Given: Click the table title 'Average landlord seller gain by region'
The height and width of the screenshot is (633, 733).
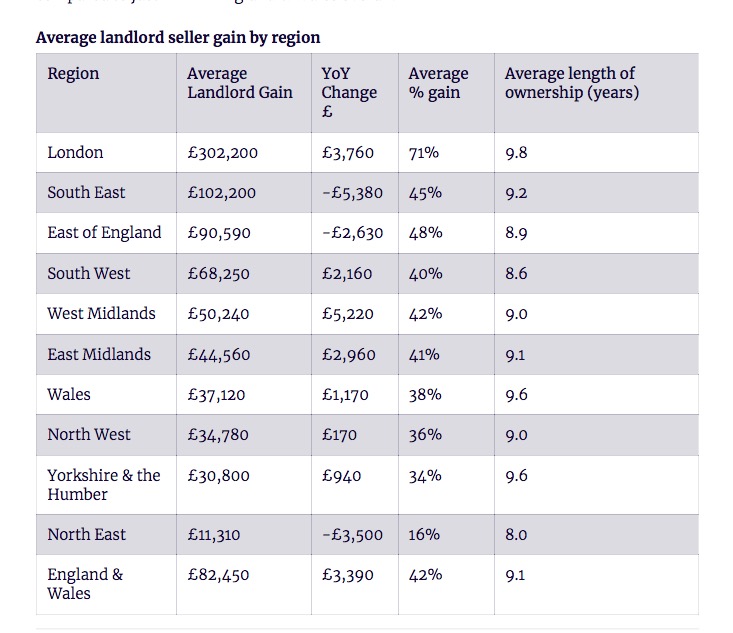Looking at the screenshot, I should 178,38.
